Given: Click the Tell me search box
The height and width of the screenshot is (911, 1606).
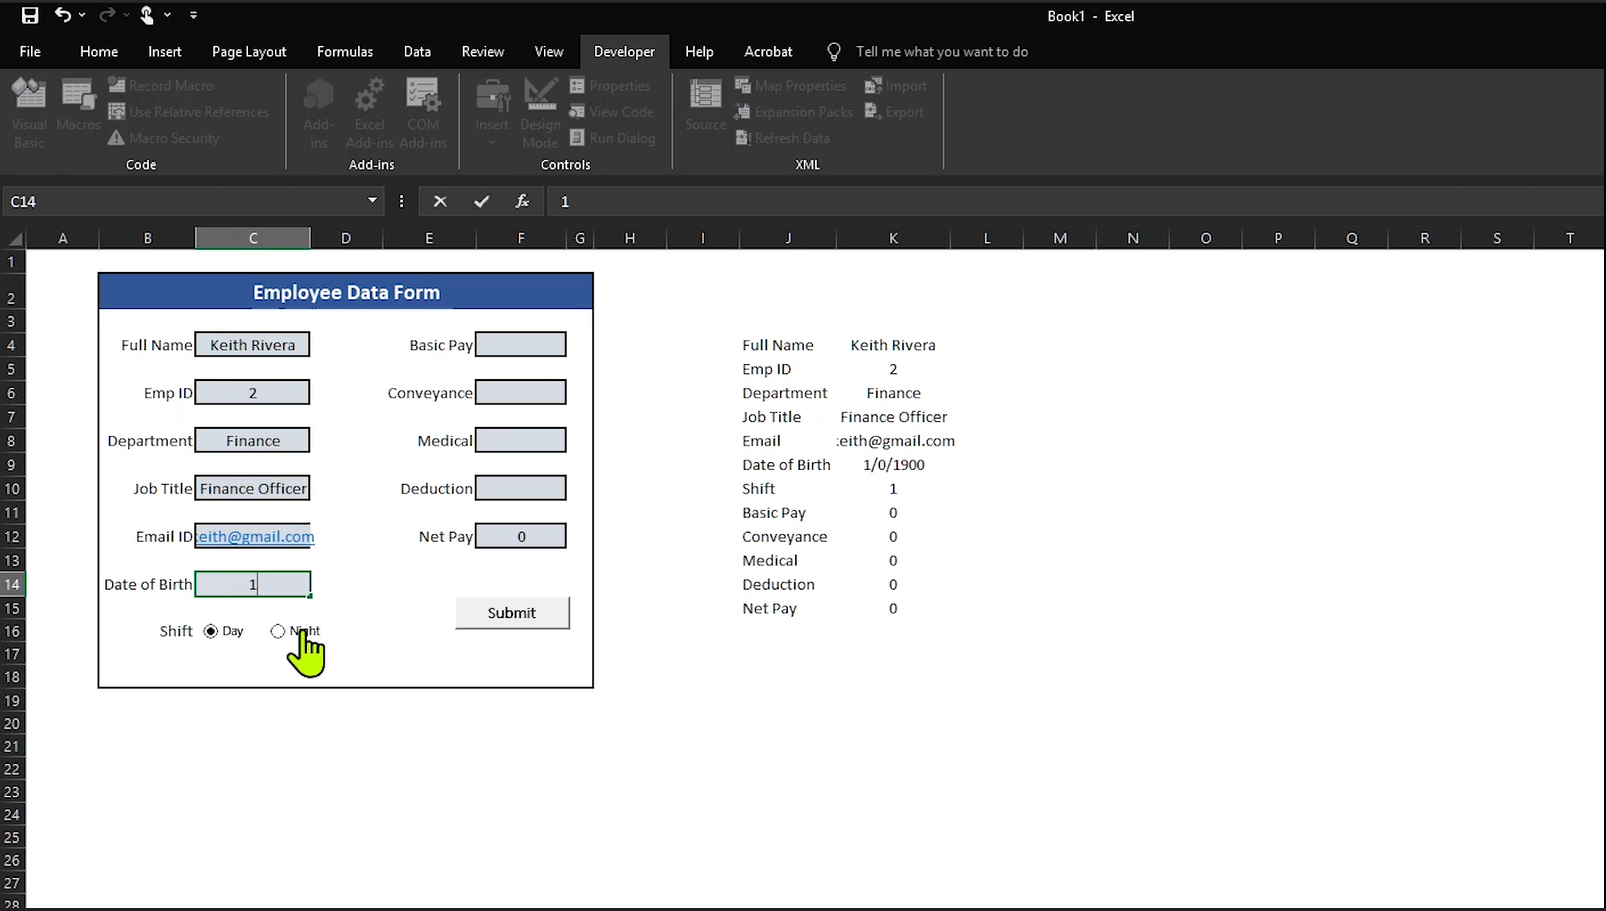Looking at the screenshot, I should click(x=941, y=52).
